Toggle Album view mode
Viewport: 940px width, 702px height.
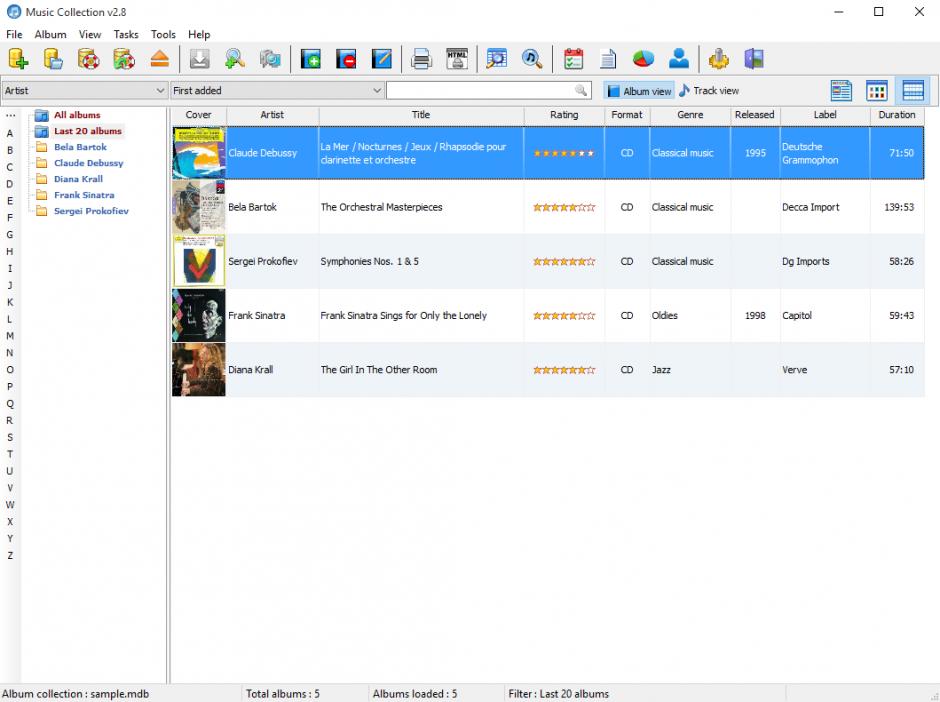click(639, 91)
